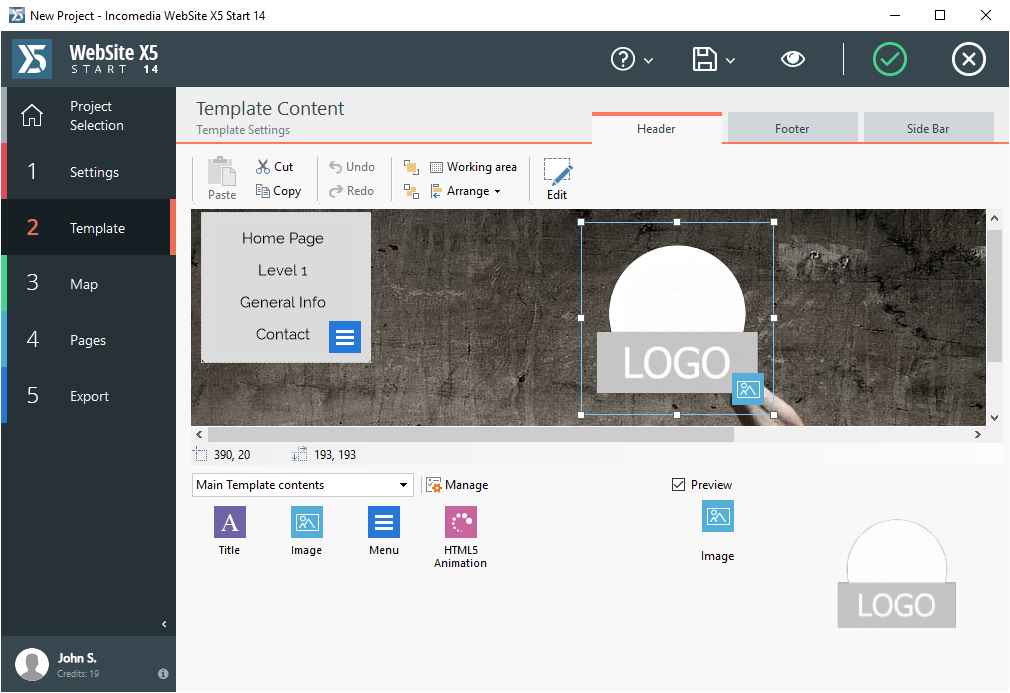Switch to the Footer tab
The height and width of the screenshot is (693, 1010).
792,128
